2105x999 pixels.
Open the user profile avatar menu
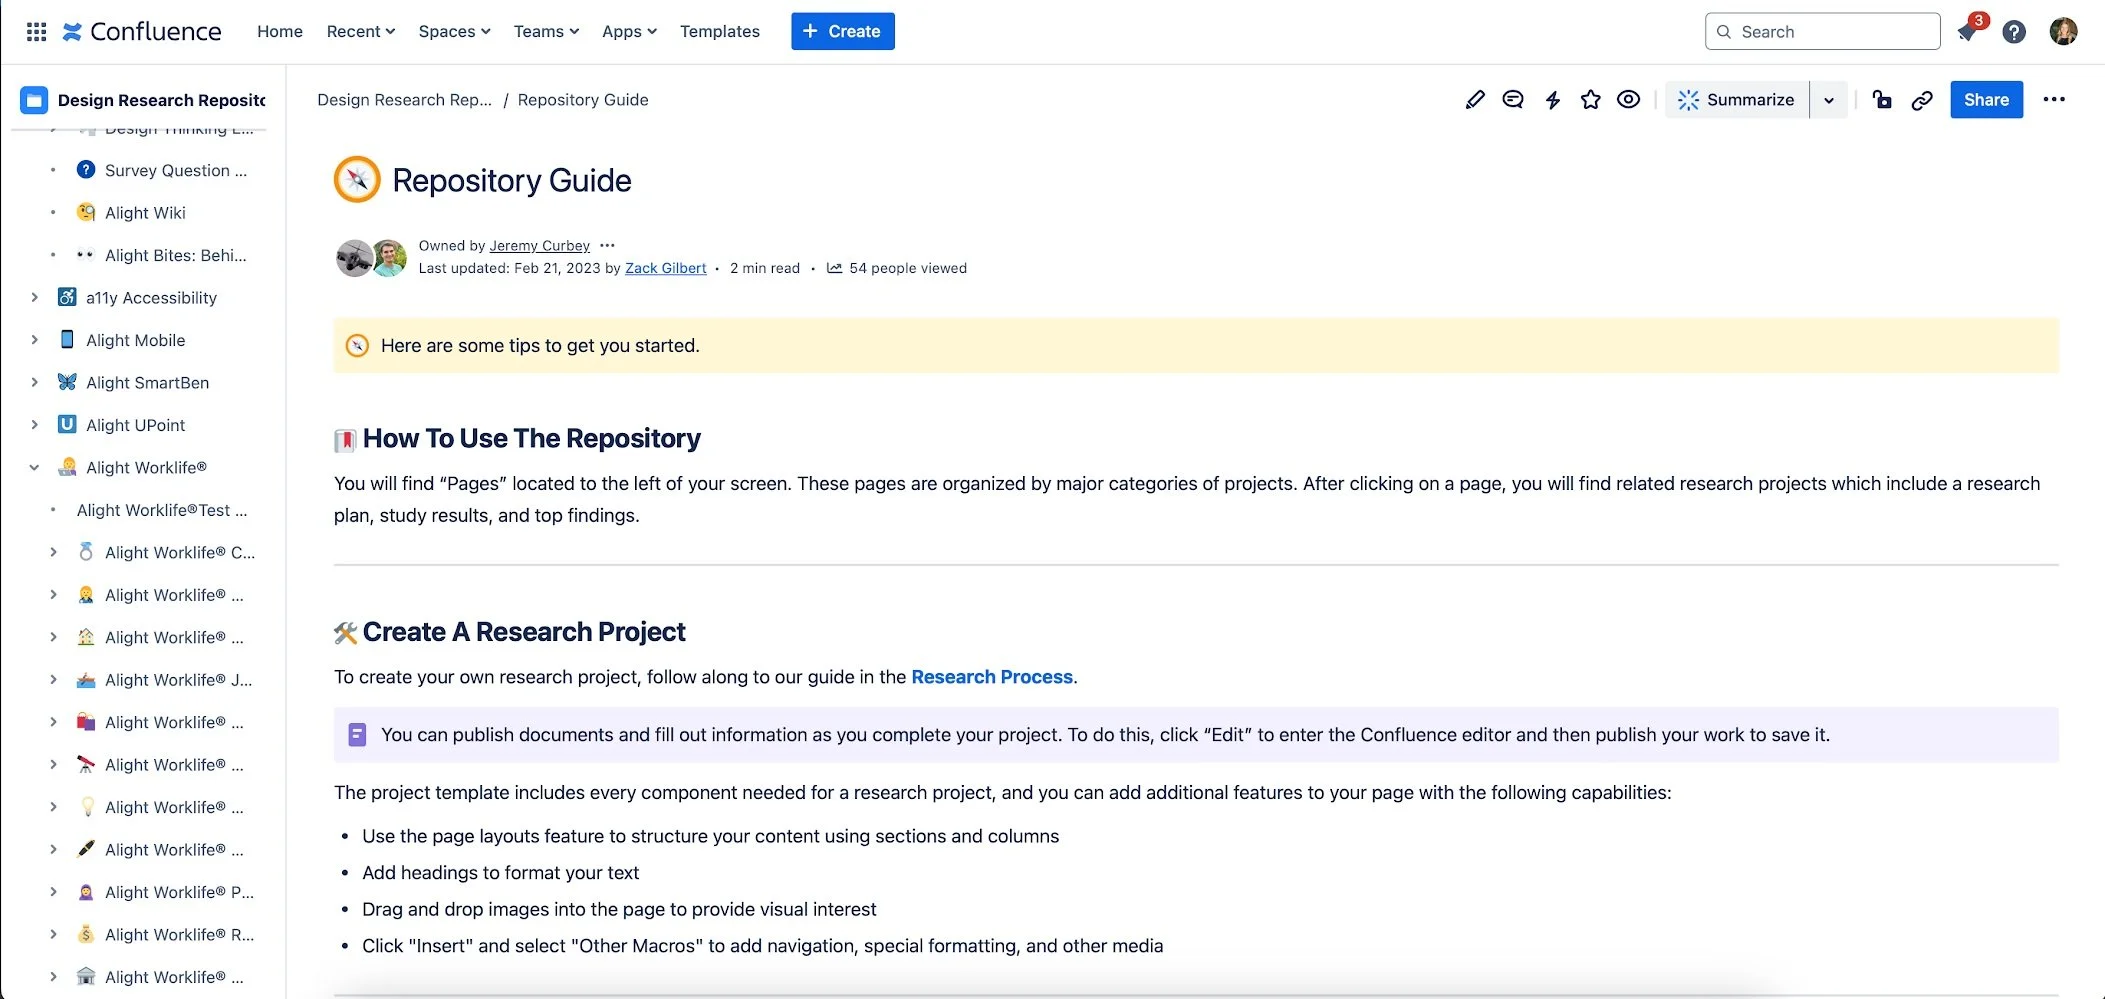pos(2063,32)
